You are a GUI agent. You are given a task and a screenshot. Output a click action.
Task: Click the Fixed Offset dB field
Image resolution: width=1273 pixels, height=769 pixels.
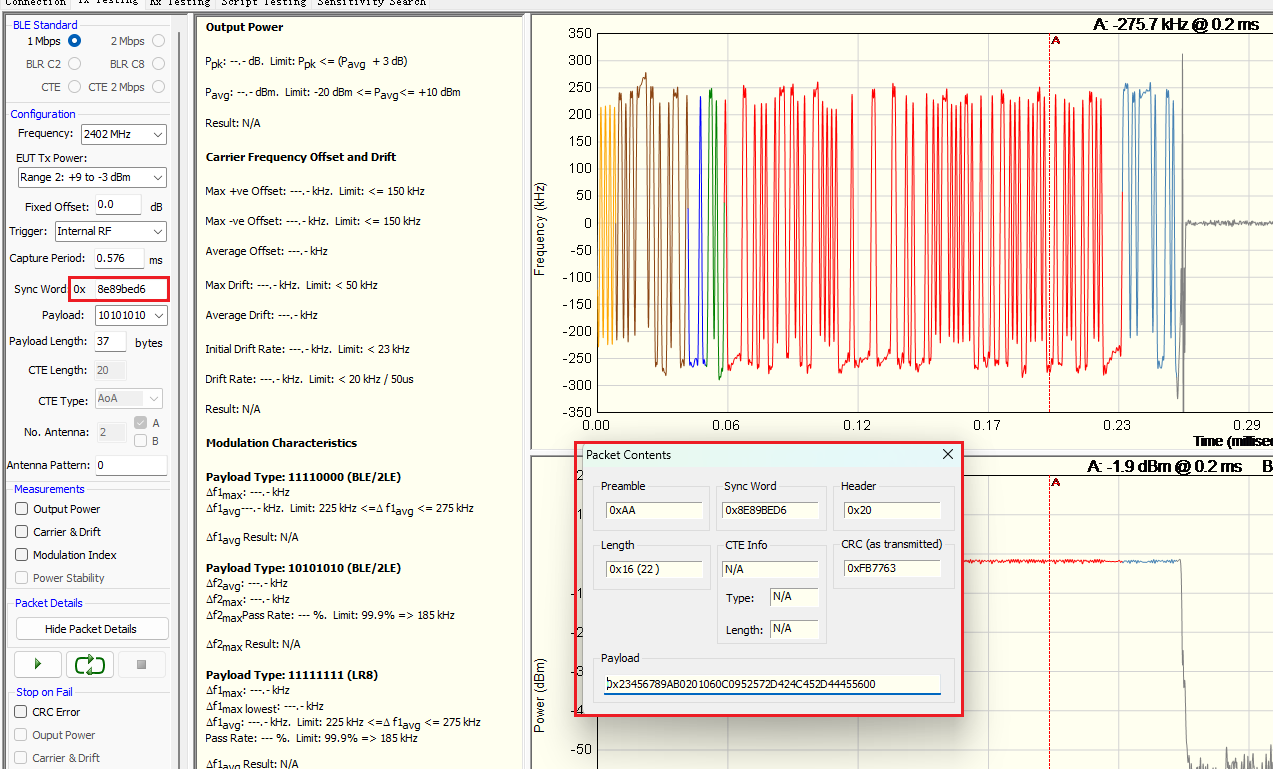[119, 205]
